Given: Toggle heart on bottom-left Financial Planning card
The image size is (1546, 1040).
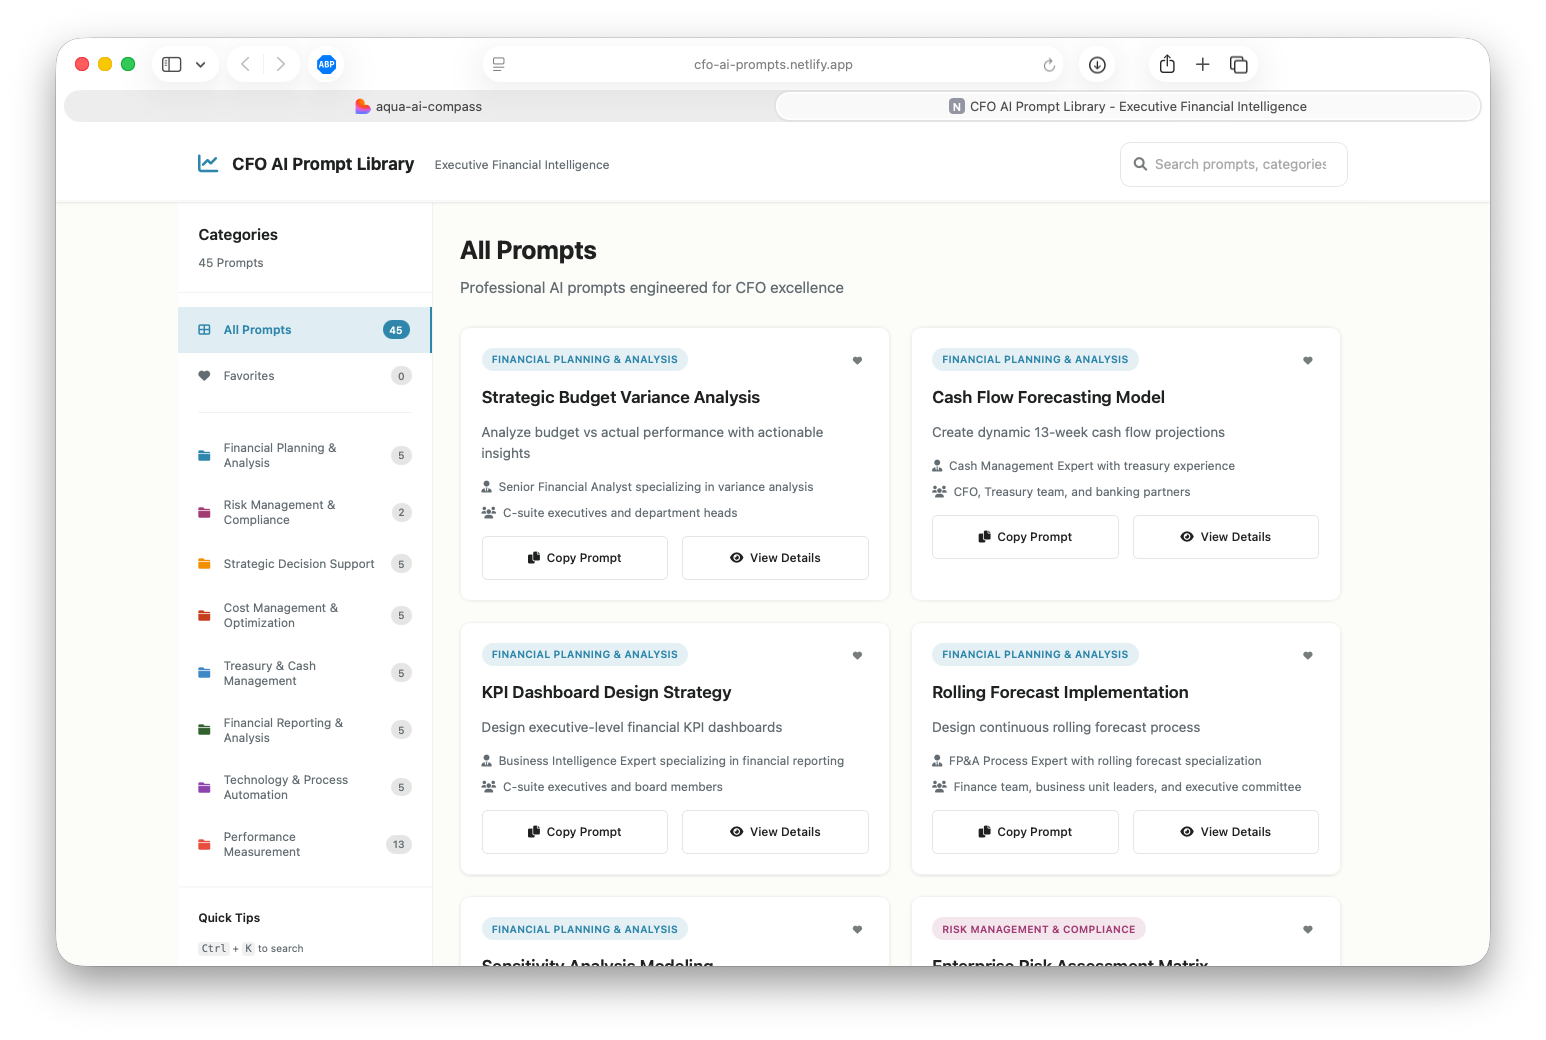Looking at the screenshot, I should point(857,929).
